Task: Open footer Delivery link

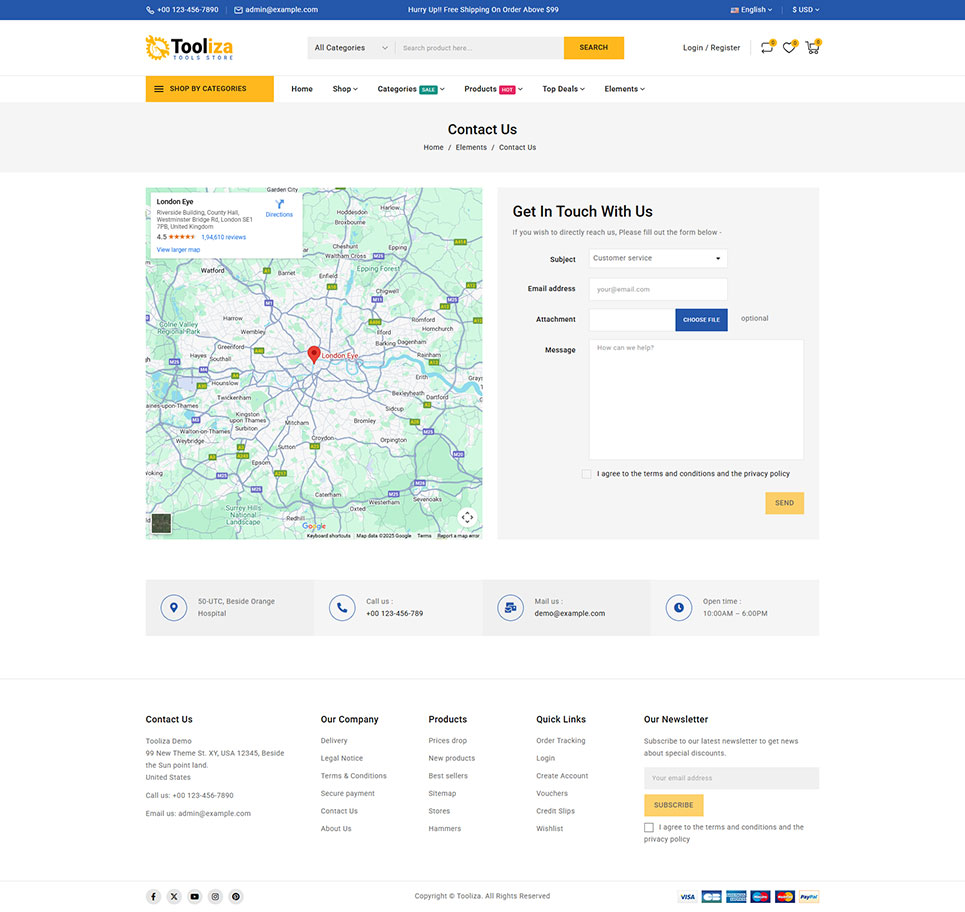Action: pos(334,741)
